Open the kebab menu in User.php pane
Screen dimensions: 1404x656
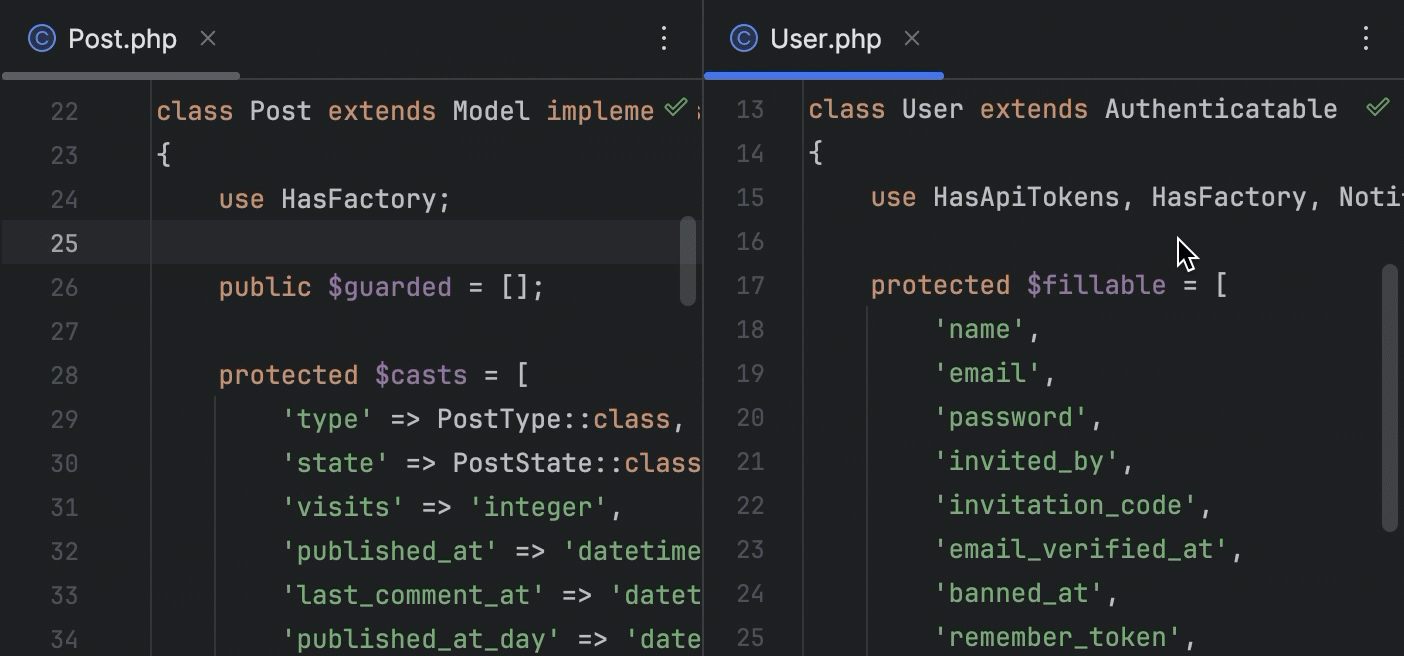point(1366,38)
